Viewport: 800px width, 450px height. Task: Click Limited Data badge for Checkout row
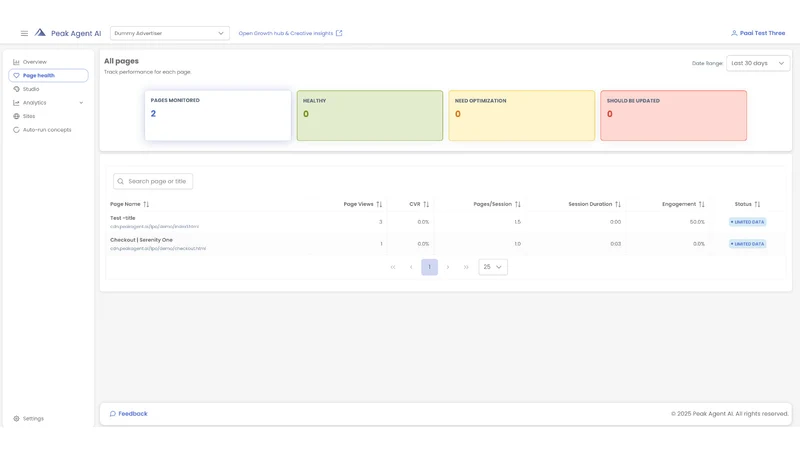(x=747, y=244)
